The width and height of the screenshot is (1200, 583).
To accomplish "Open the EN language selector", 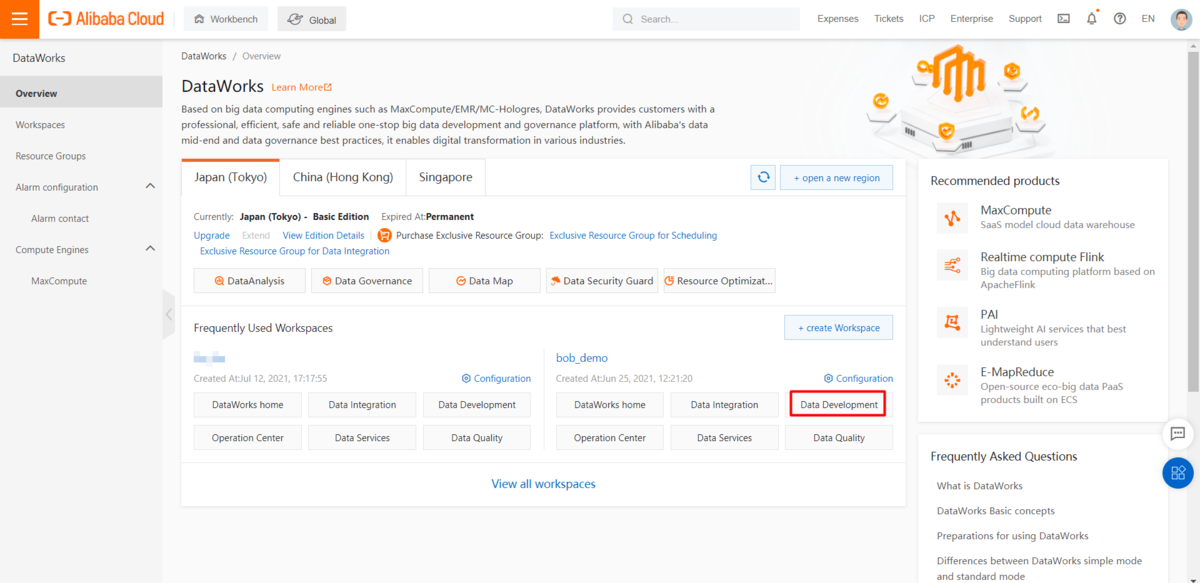I will tap(1148, 19).
